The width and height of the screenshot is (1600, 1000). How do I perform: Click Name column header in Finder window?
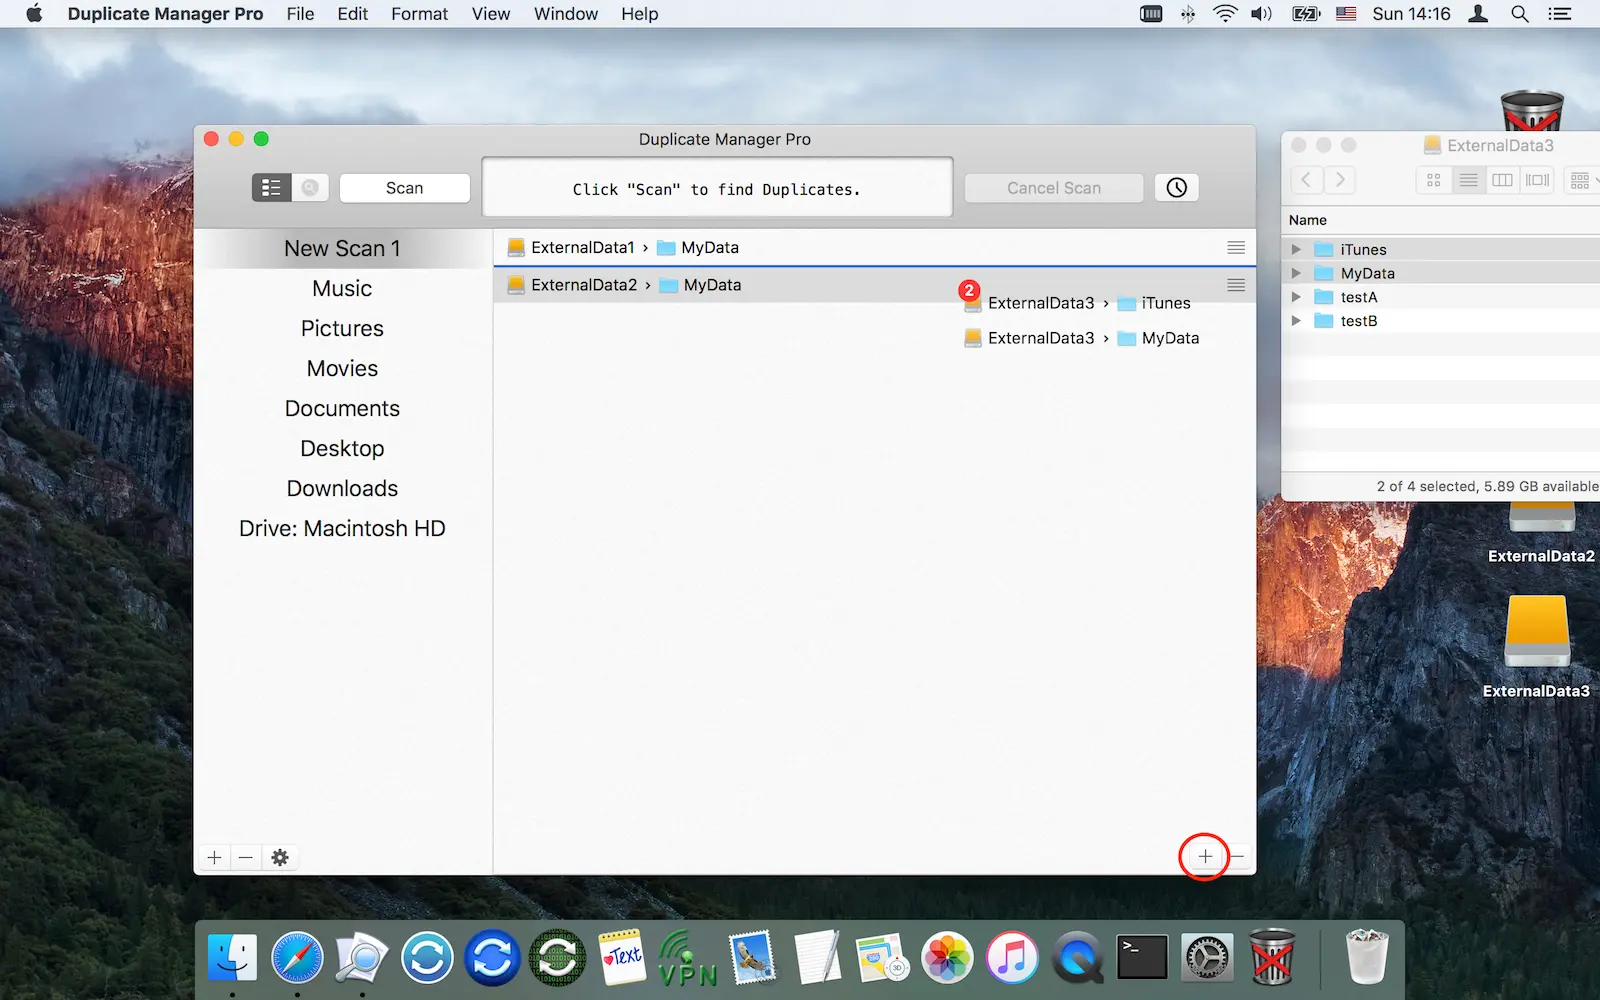[x=1308, y=220]
